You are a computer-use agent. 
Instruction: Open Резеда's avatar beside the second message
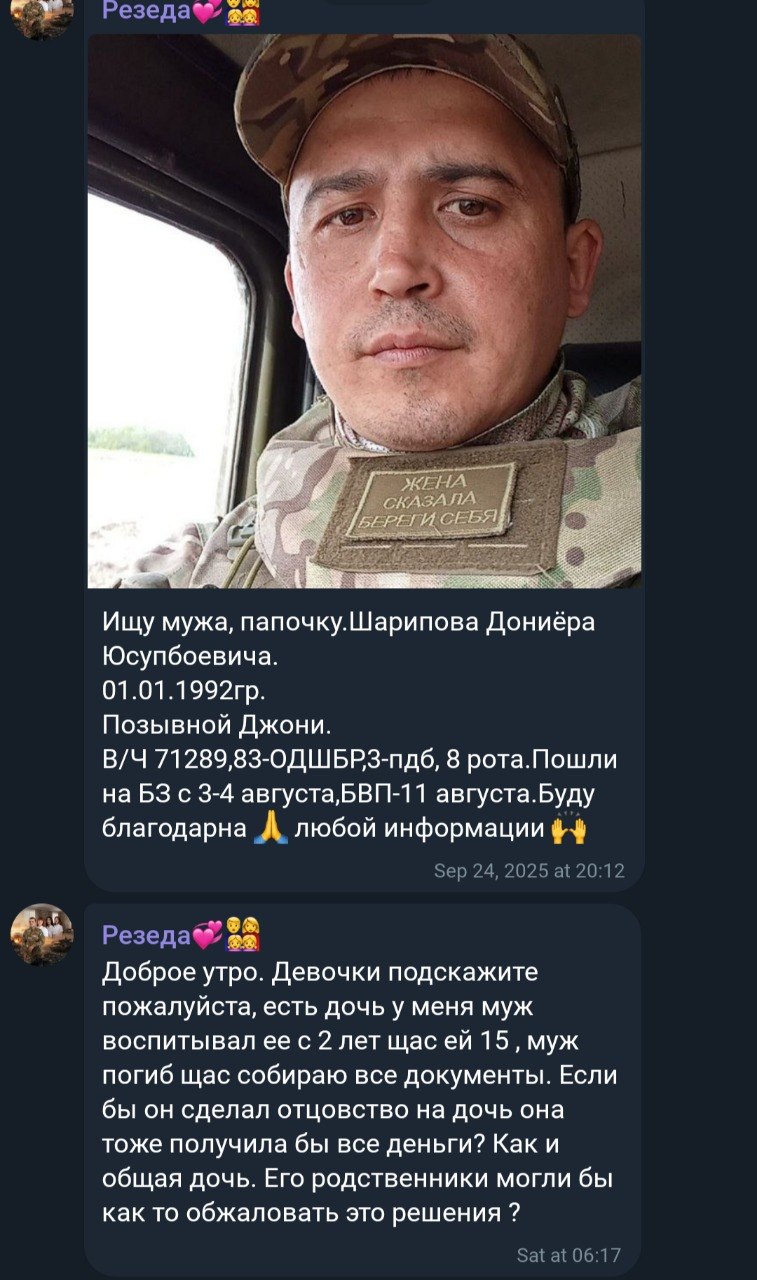42,935
